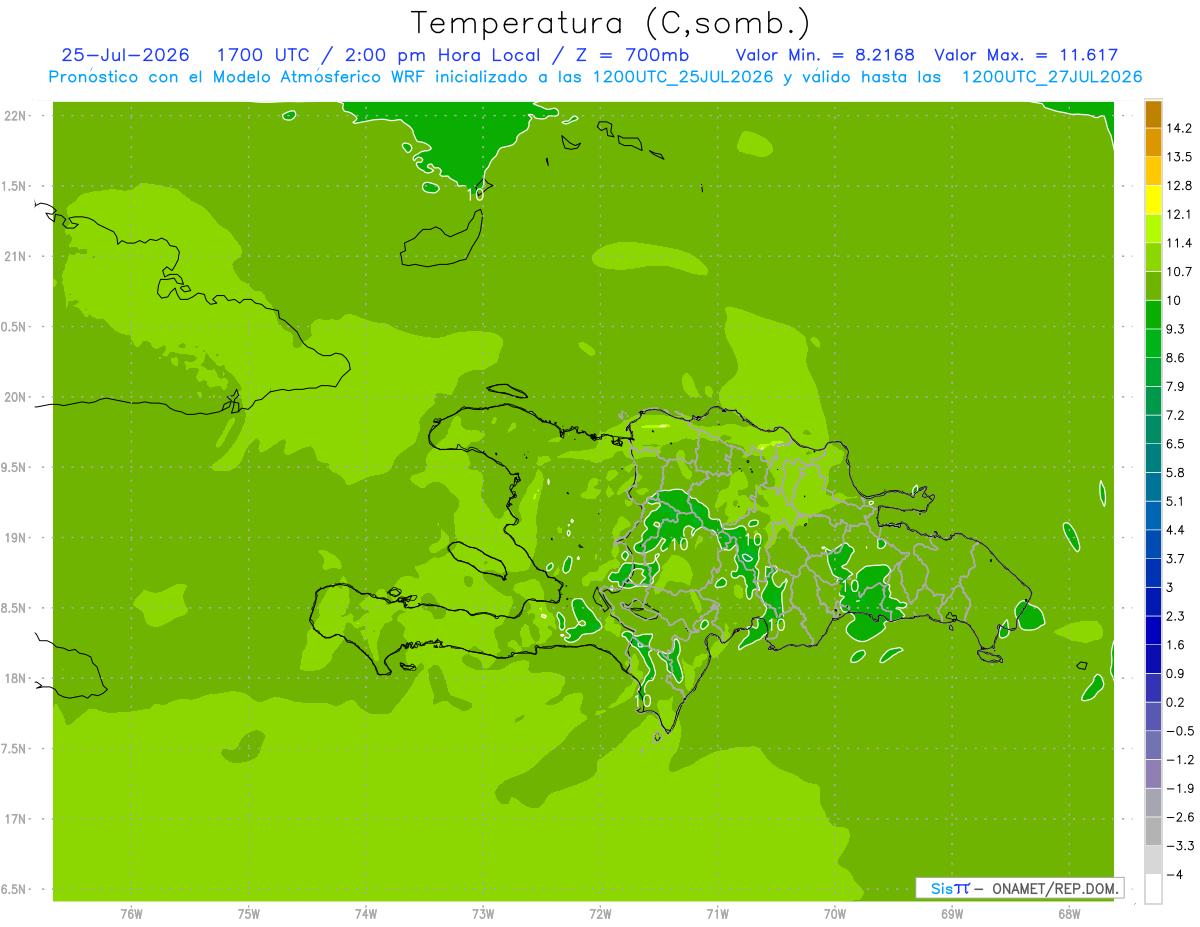Pick gray swatch between -3.3 and -2.6
Screen dimensions: 1200x927
1153,831
